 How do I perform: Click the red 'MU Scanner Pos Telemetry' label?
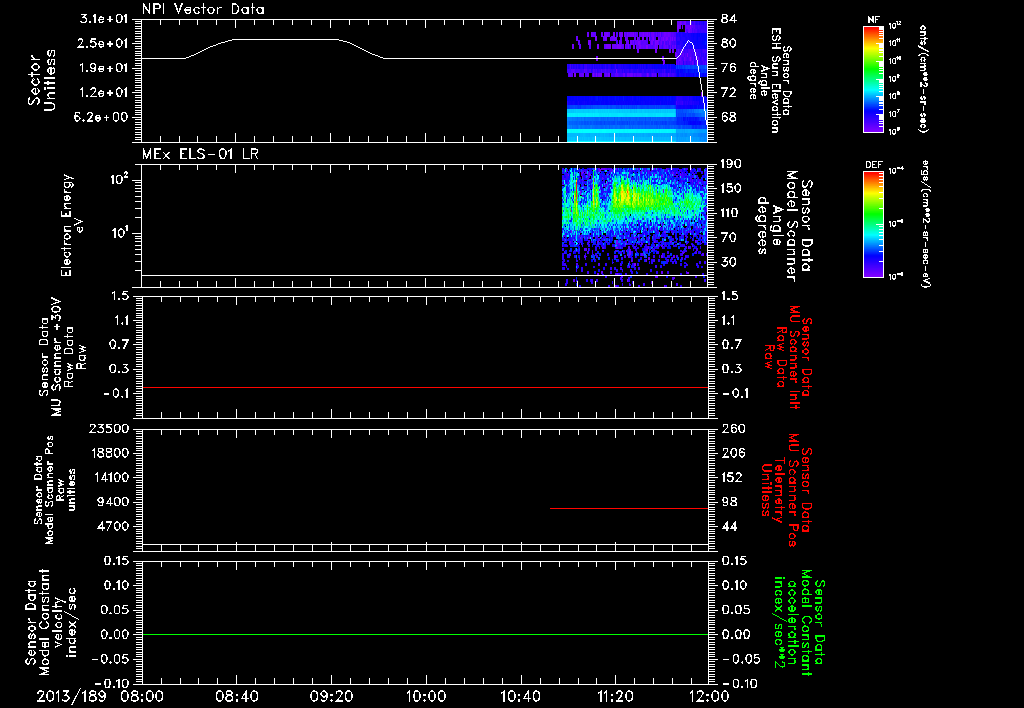pyautogui.click(x=786, y=490)
